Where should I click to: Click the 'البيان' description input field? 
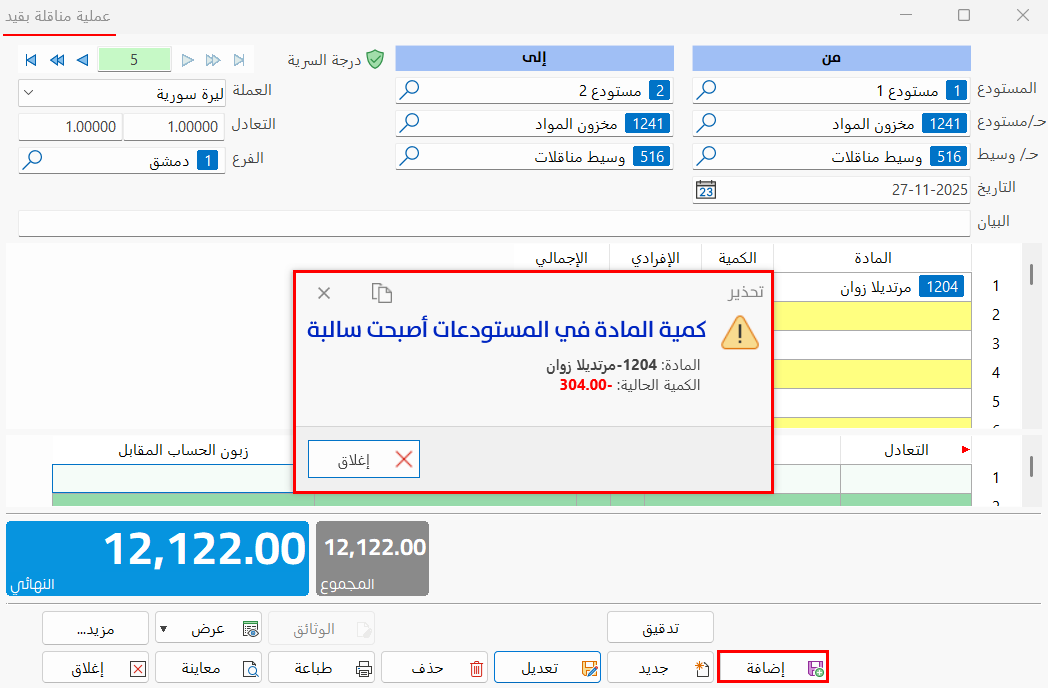494,222
